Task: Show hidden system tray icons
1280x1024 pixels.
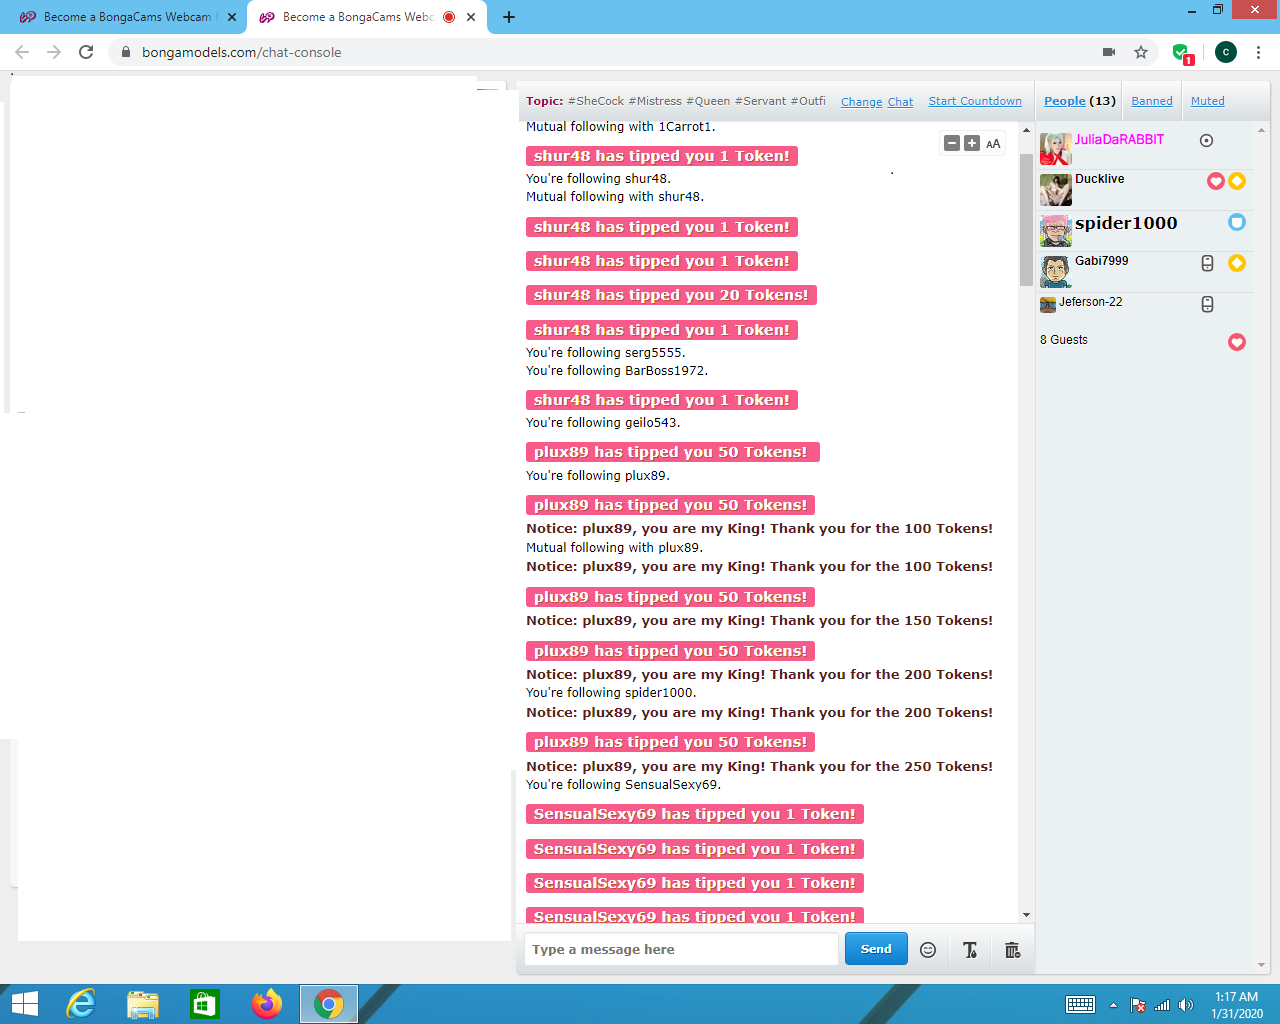Action: tap(1113, 1005)
